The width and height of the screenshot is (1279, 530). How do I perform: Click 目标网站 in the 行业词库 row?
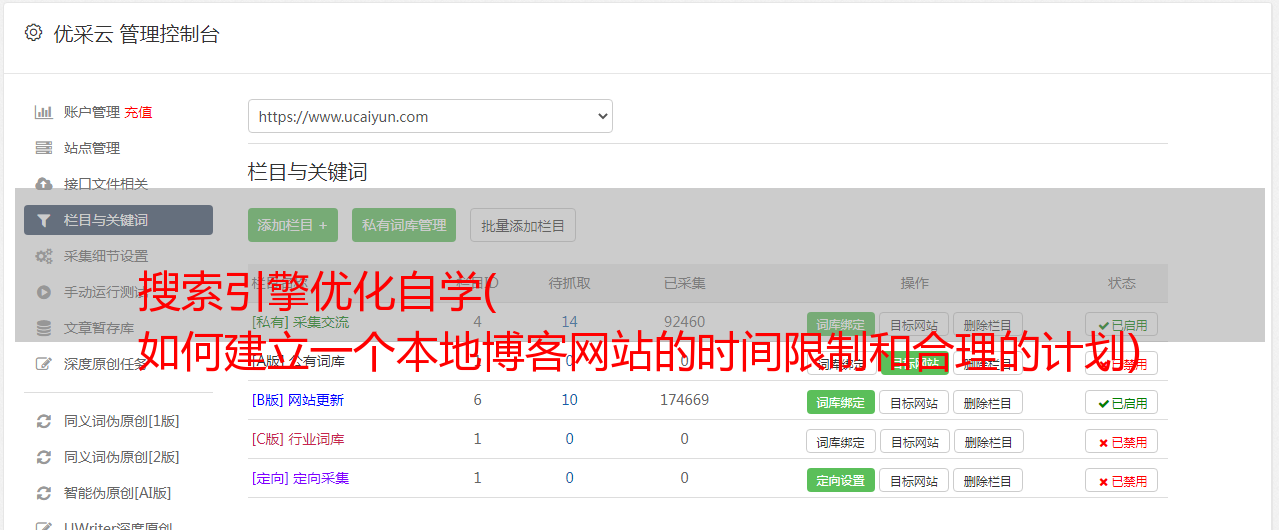[x=914, y=441]
